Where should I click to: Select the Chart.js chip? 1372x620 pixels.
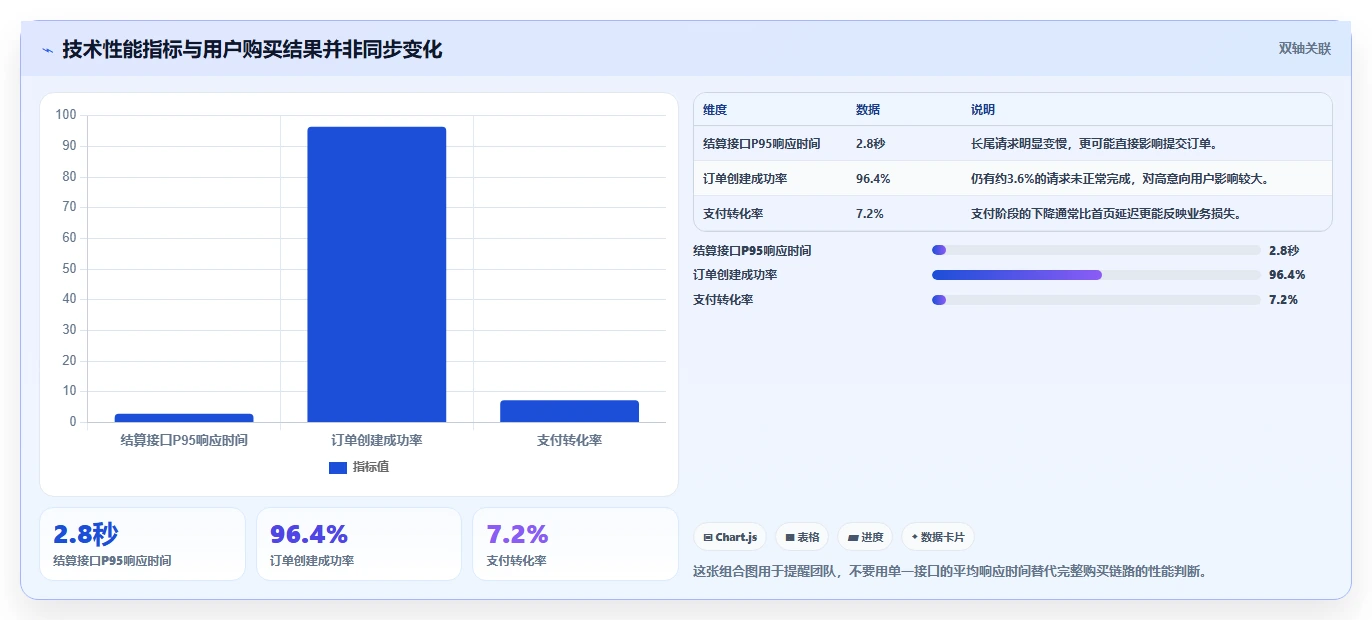730,537
